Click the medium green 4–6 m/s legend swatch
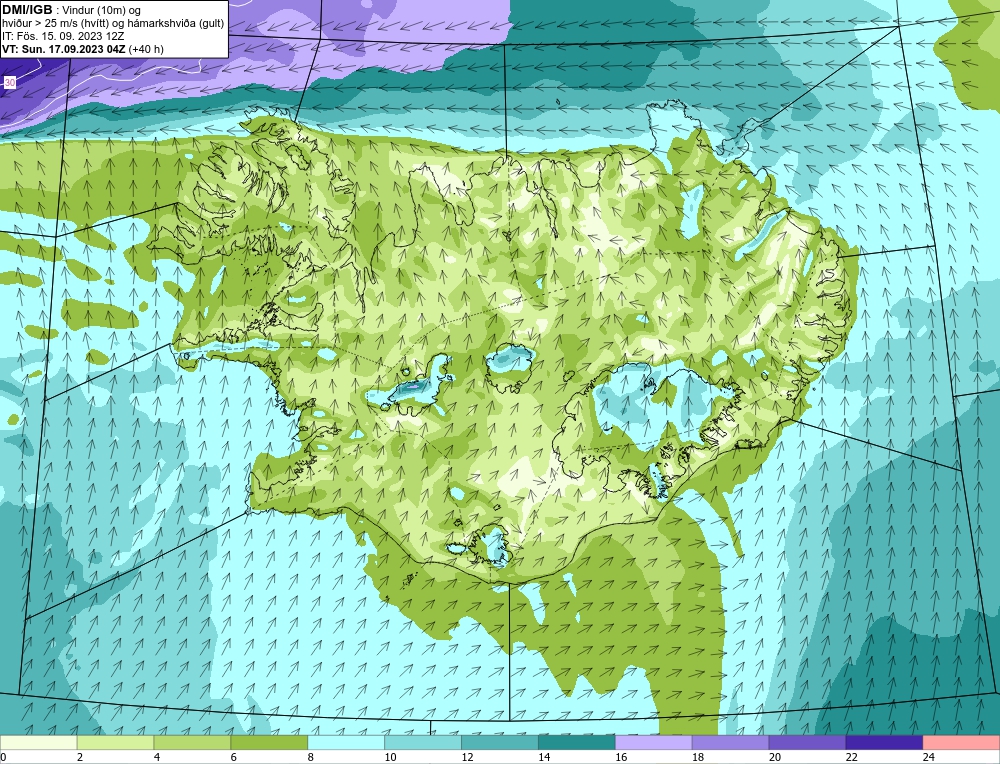The image size is (1000, 764). [x=192, y=743]
